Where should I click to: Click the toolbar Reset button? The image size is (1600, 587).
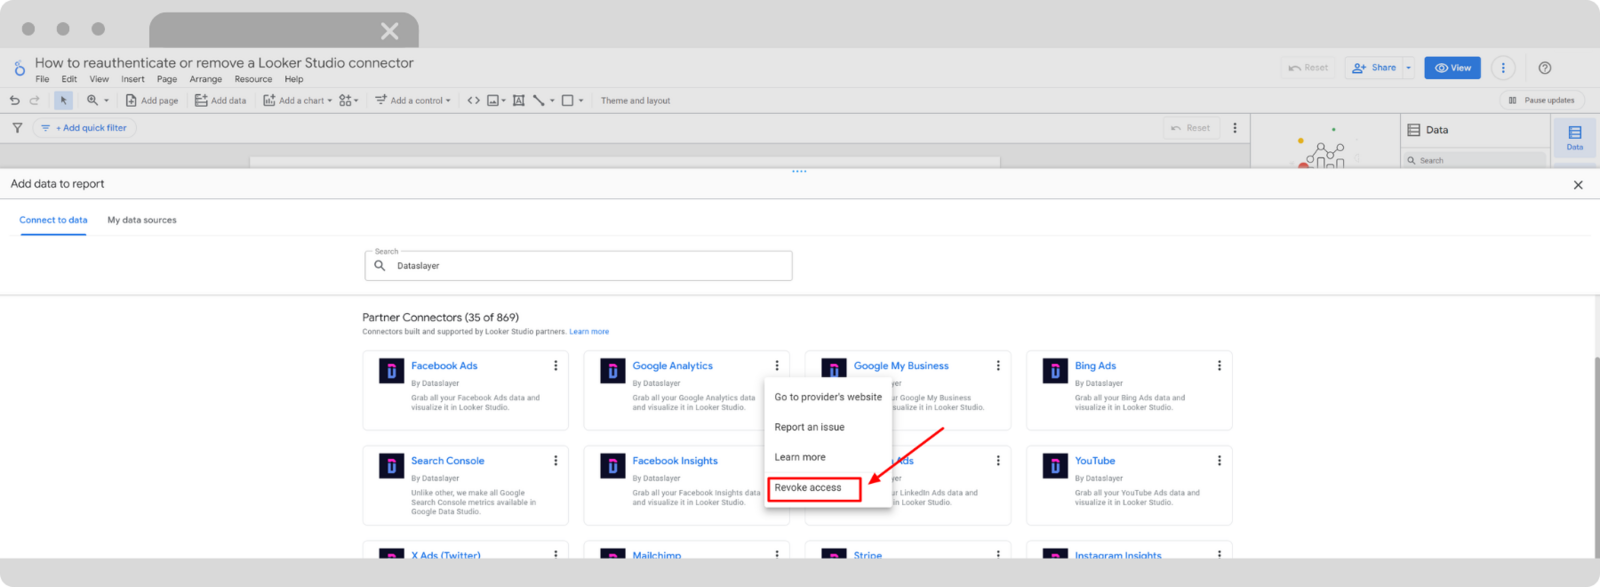pos(1308,68)
